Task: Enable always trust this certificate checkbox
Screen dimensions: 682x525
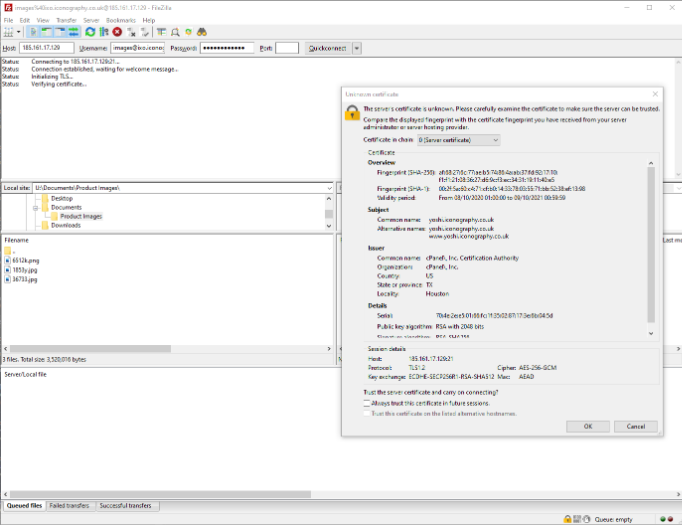Action: pyautogui.click(x=367, y=403)
